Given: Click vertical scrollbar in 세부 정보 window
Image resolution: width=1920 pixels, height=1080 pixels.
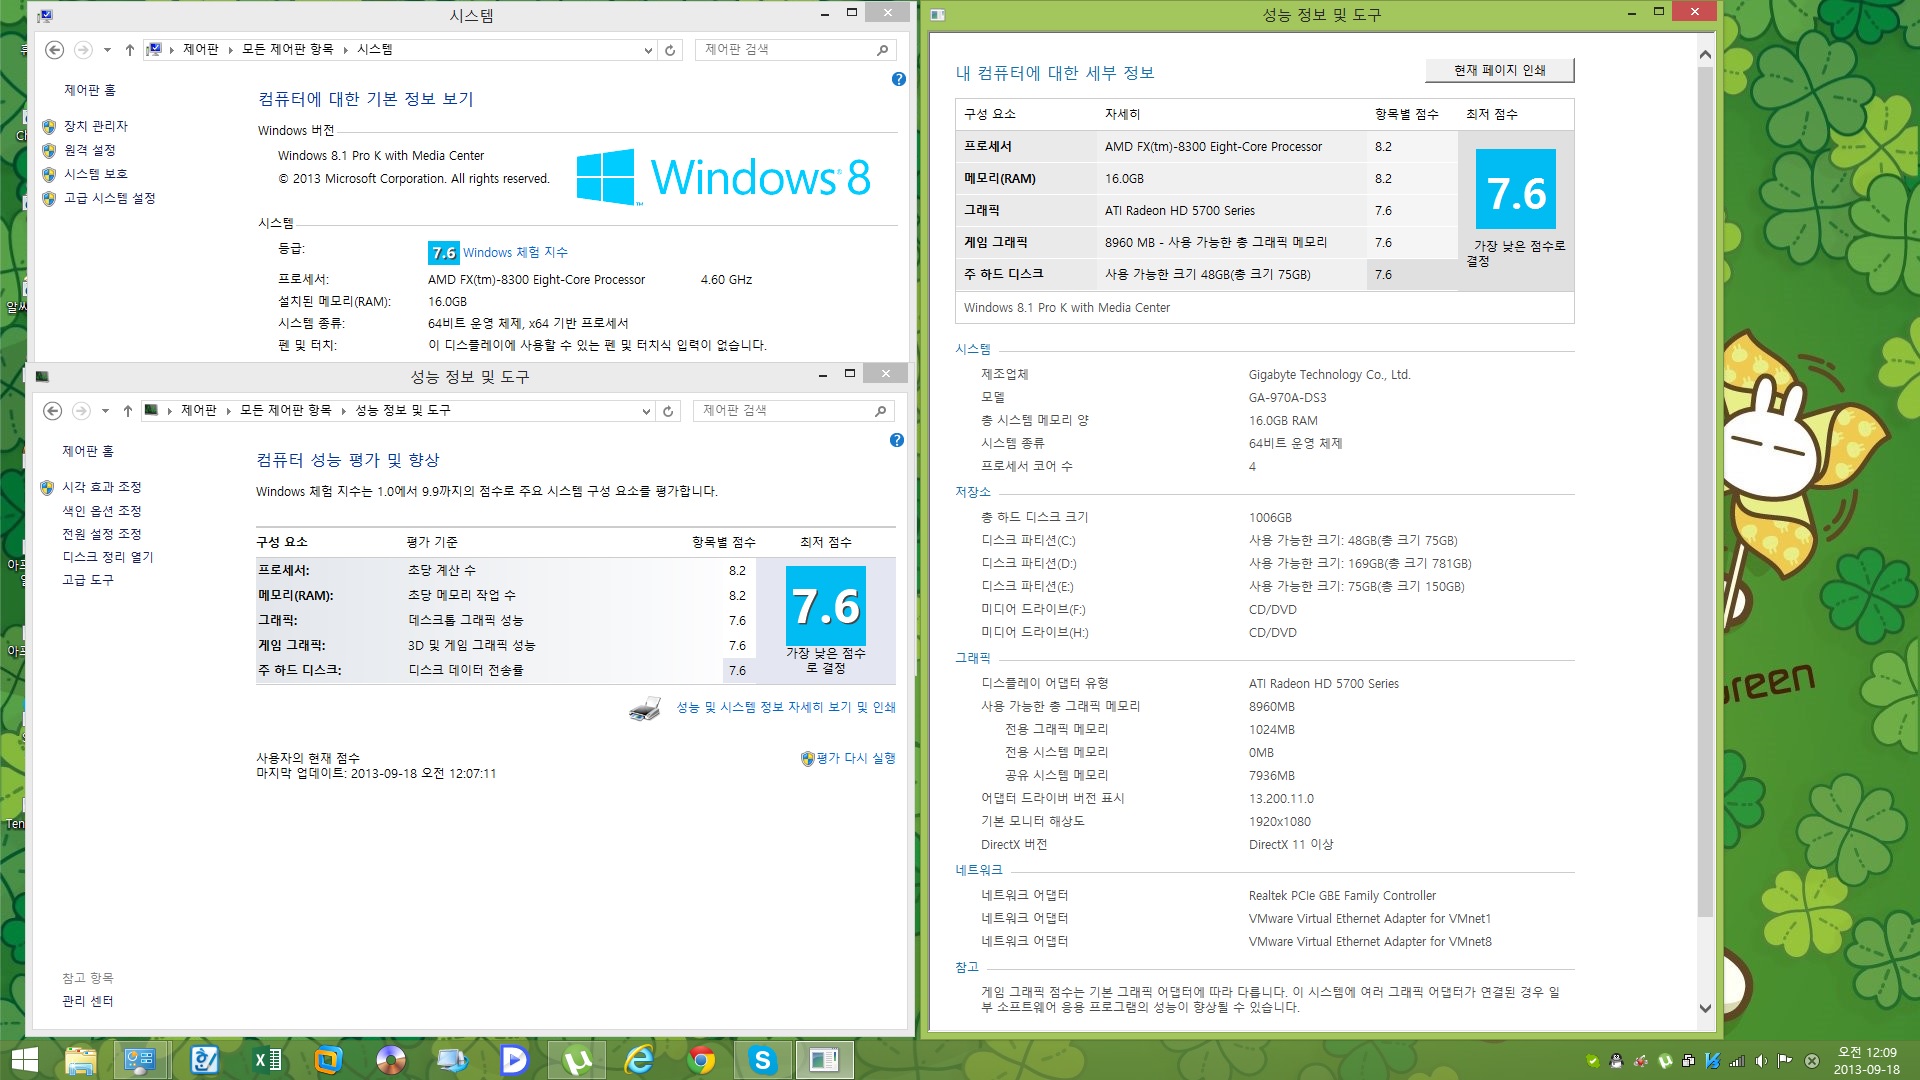Looking at the screenshot, I should click(1705, 492).
